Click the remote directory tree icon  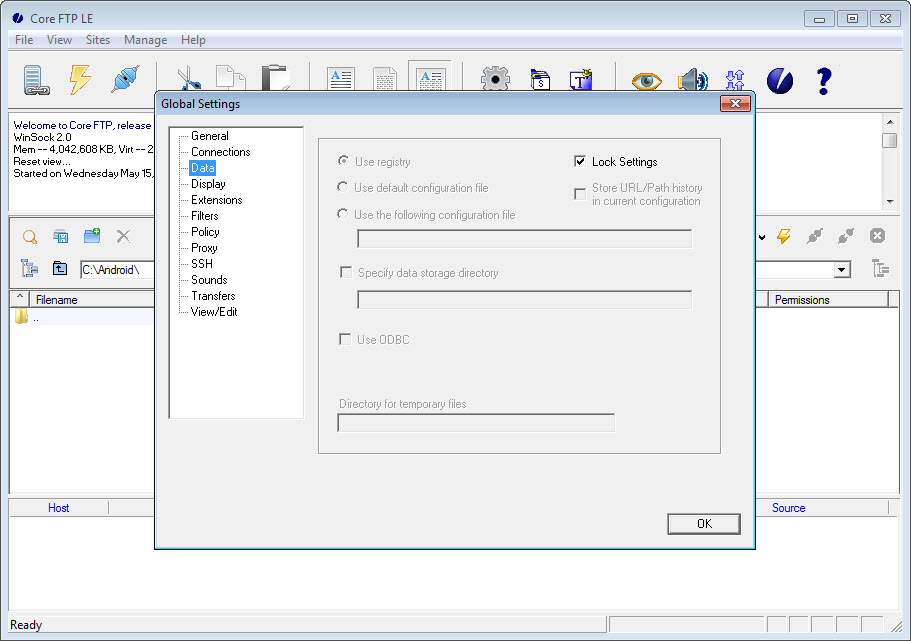pyautogui.click(x=881, y=268)
